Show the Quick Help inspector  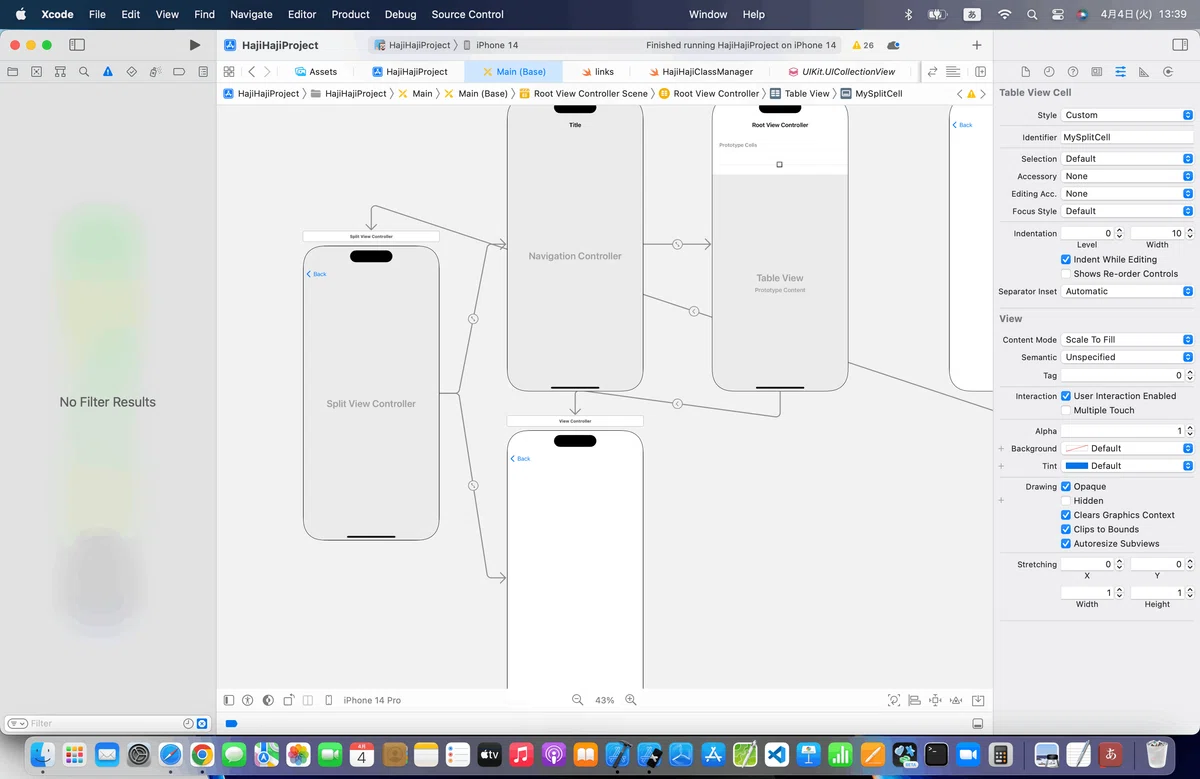(x=1073, y=72)
